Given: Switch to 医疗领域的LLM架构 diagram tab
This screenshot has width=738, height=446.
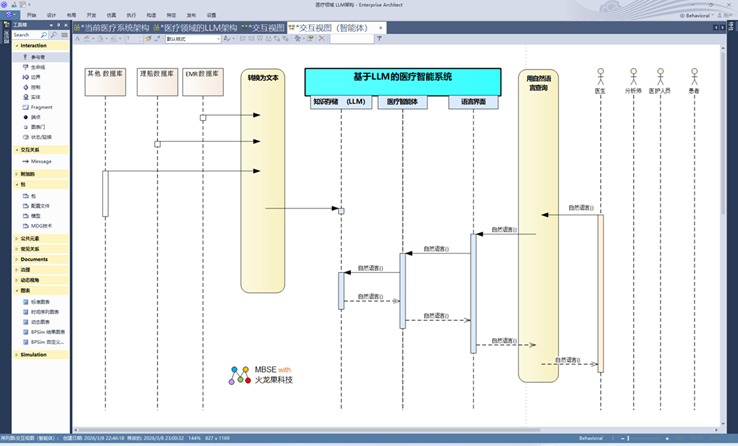Looking at the screenshot, I should coord(194,27).
